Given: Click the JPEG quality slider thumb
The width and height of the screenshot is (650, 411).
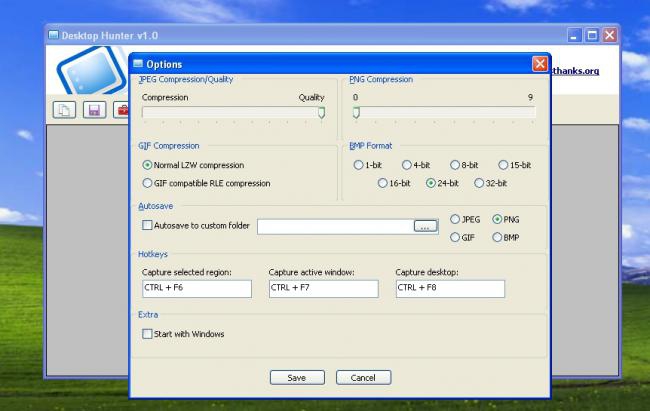Looking at the screenshot, I should click(322, 112).
